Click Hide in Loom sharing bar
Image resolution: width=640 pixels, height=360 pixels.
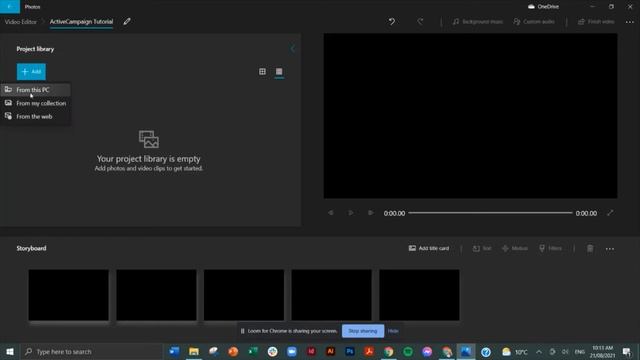coord(393,331)
